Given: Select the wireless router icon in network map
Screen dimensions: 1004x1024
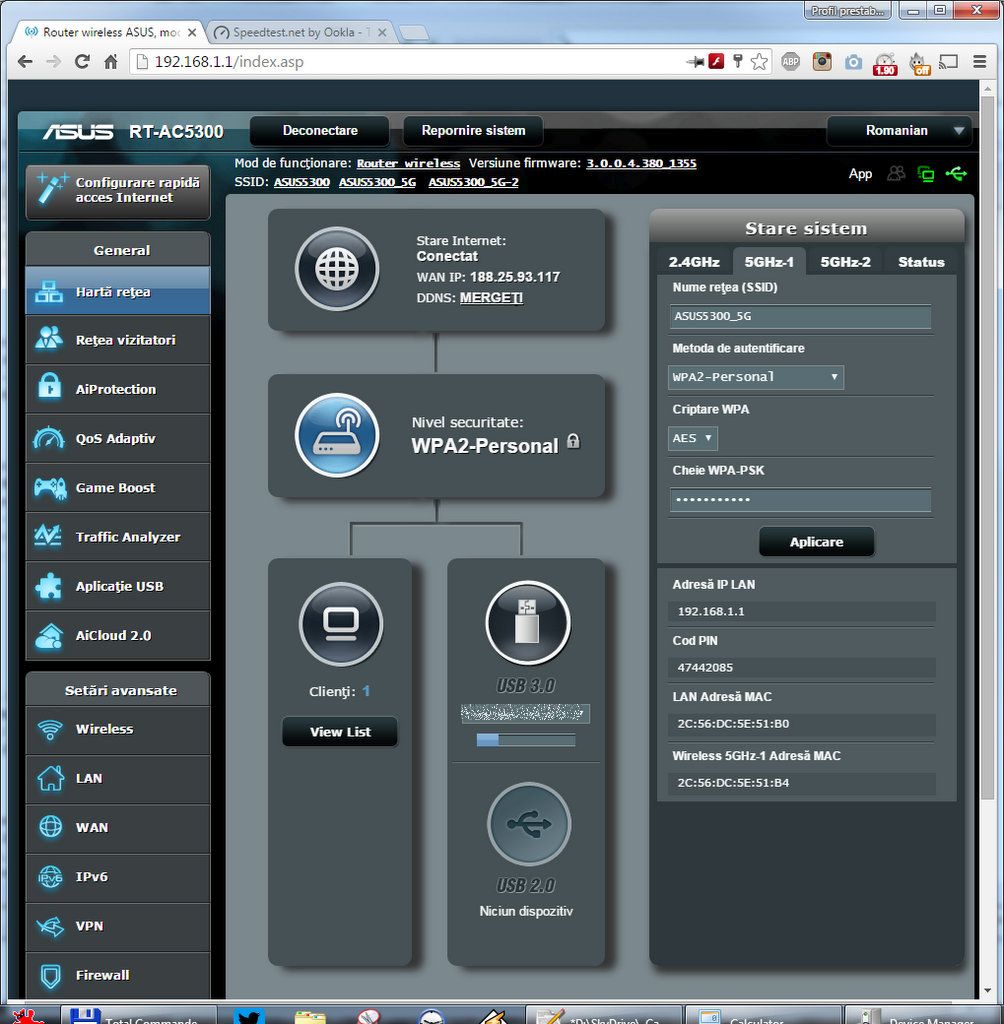Looking at the screenshot, I should 337,435.
